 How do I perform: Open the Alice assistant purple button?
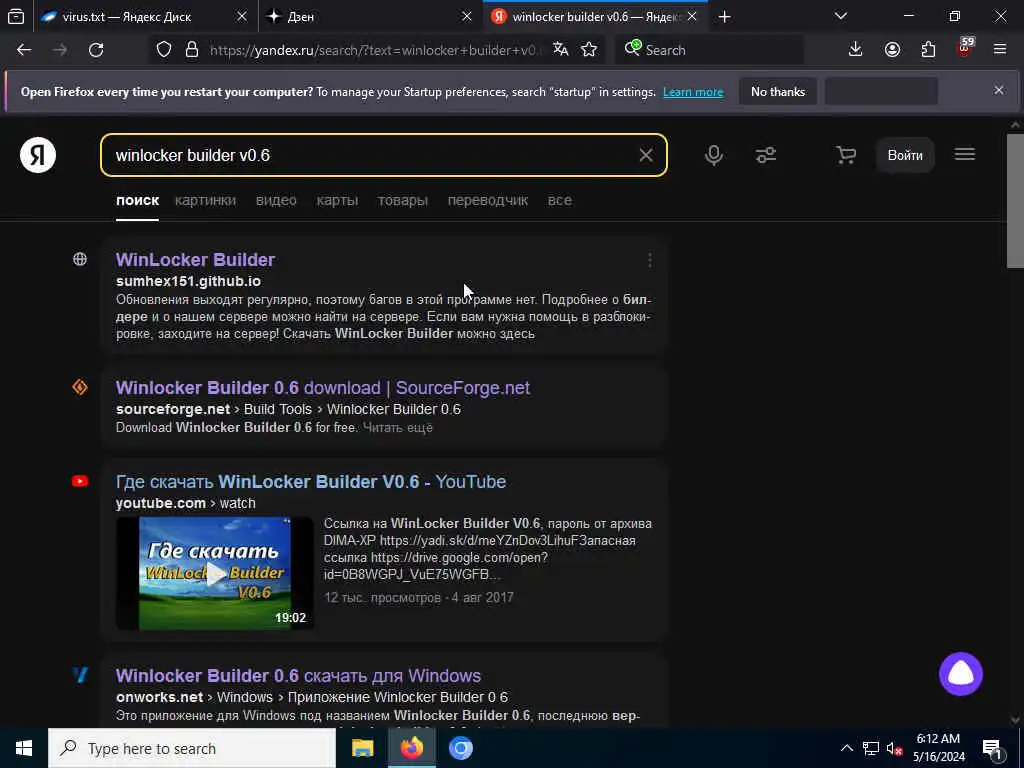pos(961,674)
